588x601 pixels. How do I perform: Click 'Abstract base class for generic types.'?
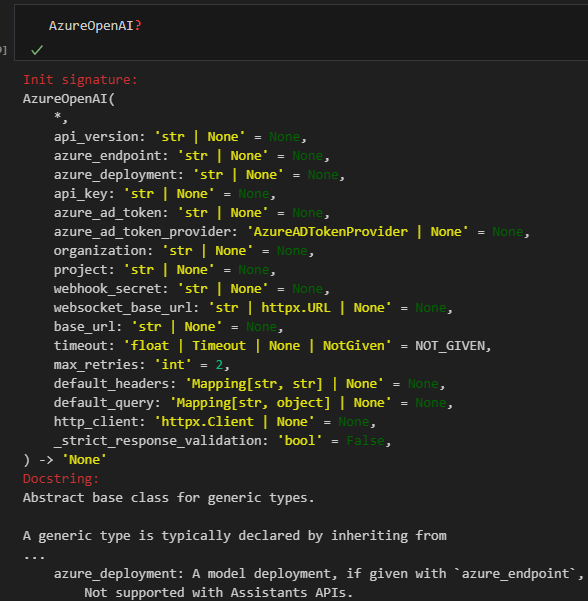coord(169,498)
